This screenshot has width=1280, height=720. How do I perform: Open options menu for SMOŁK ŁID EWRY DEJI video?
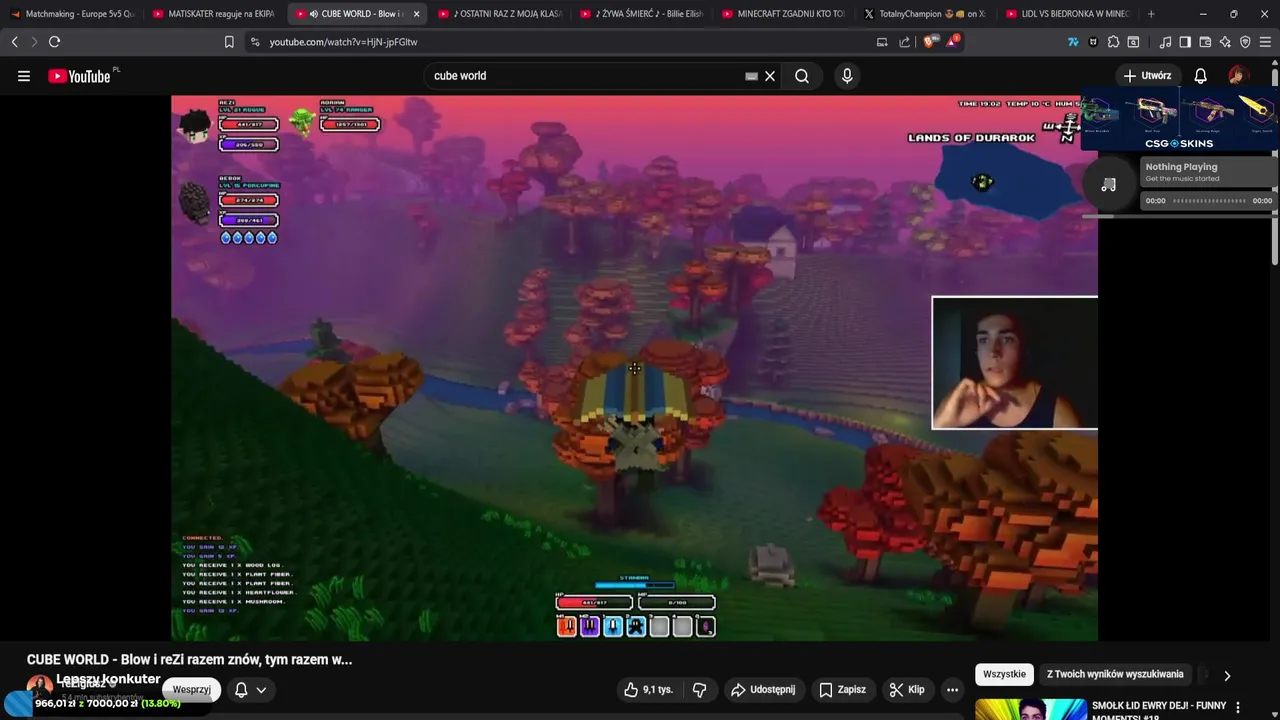(1238, 708)
